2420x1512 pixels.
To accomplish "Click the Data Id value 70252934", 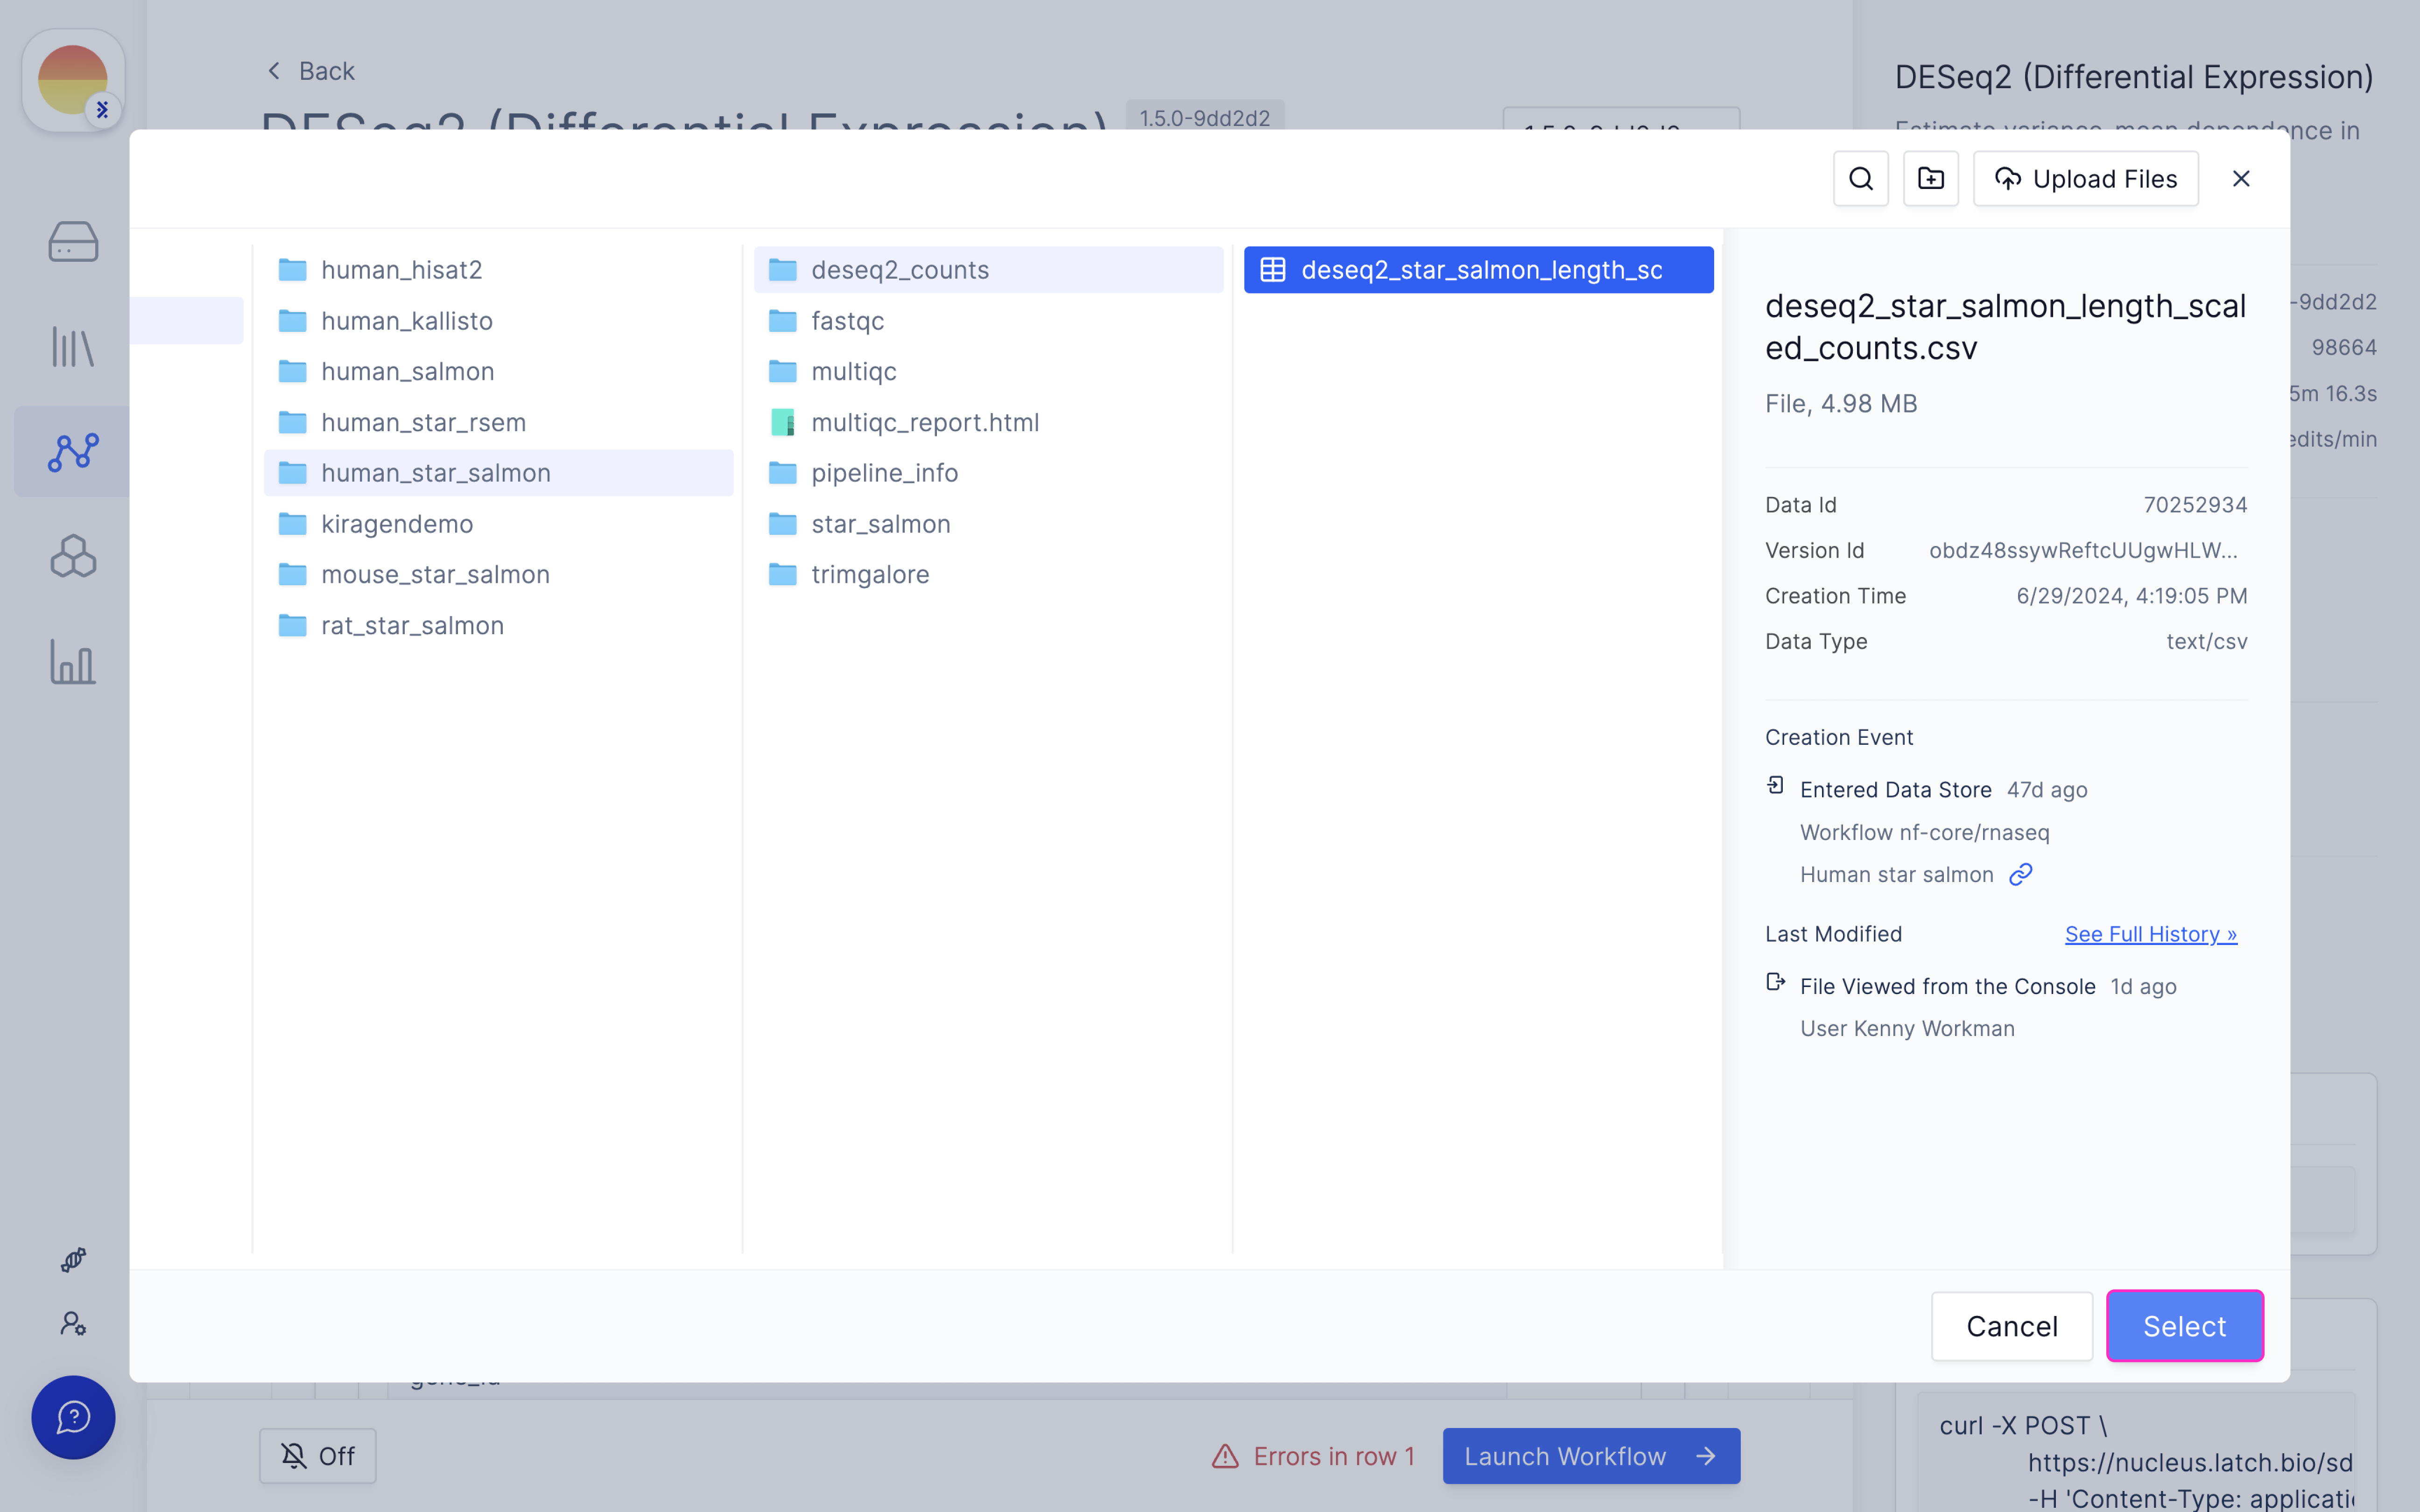I will click(2195, 505).
